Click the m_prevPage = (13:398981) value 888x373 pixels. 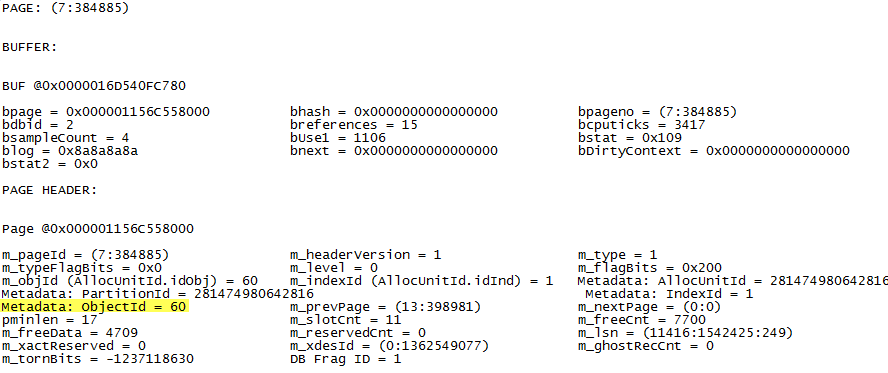tap(385, 307)
